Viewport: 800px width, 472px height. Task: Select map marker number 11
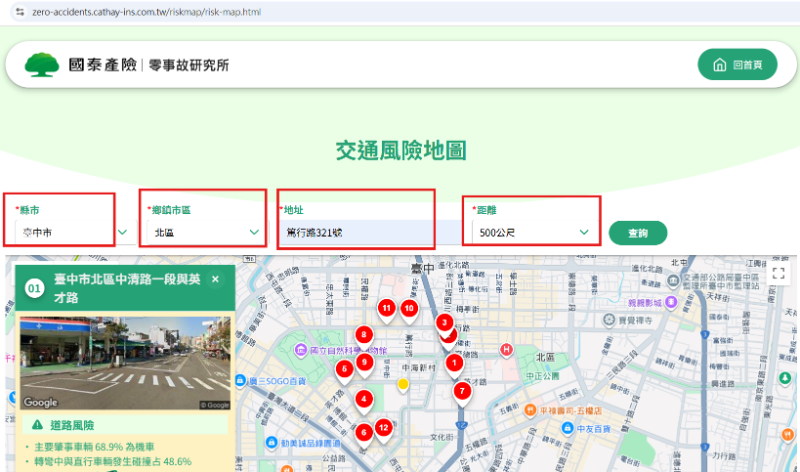pos(386,310)
